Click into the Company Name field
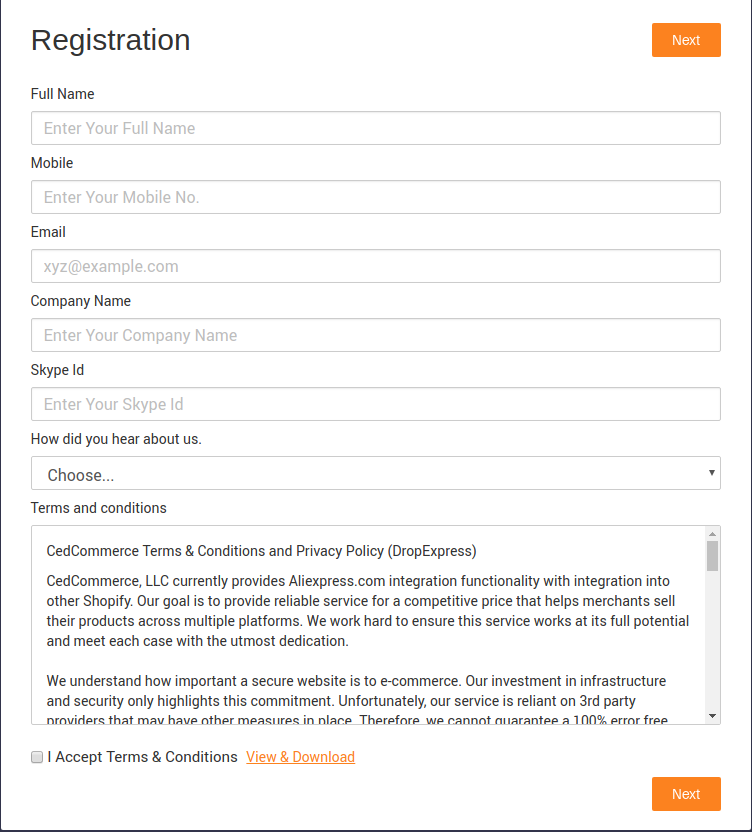This screenshot has width=752, height=832. (375, 335)
